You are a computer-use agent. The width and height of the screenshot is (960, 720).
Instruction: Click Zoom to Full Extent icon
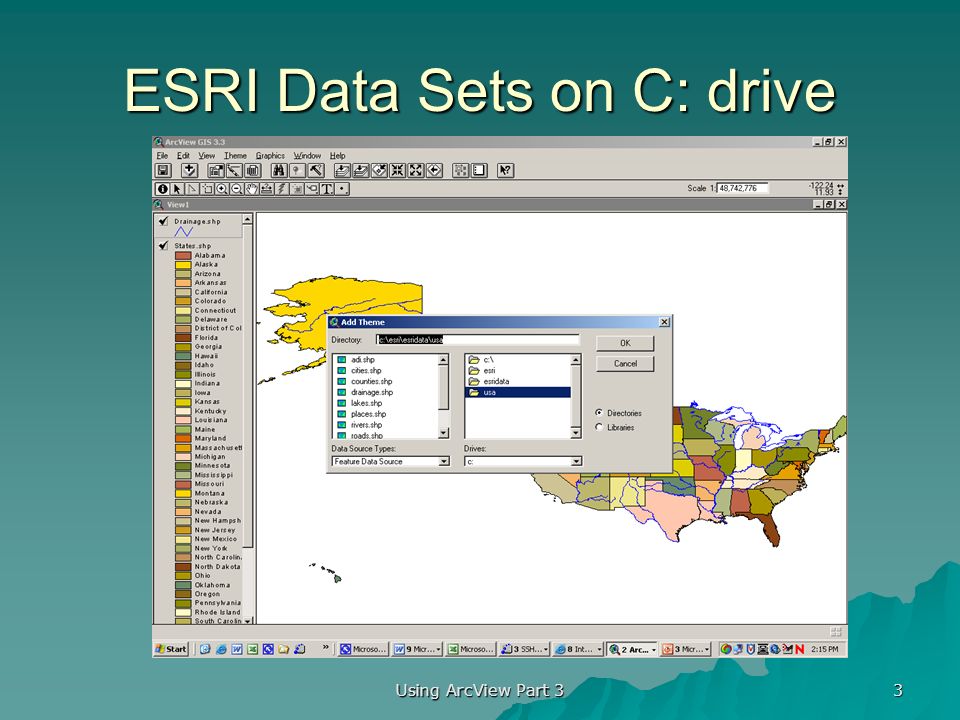coord(343,171)
